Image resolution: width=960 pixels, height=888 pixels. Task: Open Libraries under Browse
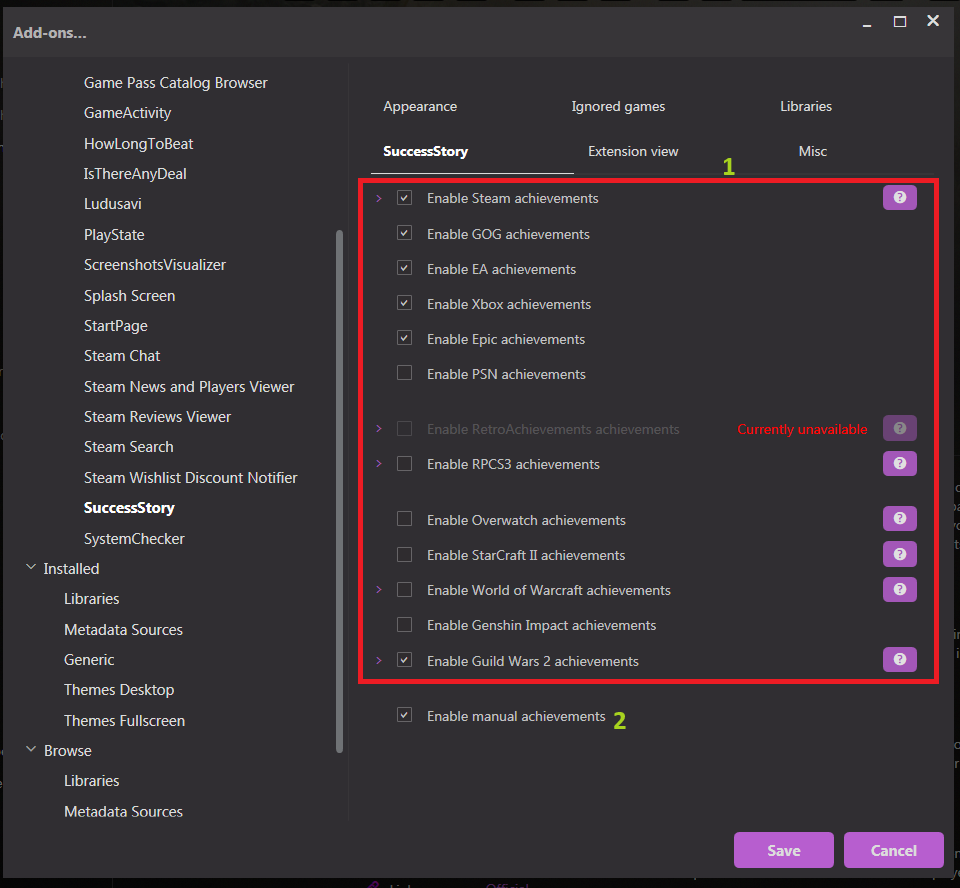tap(91, 781)
